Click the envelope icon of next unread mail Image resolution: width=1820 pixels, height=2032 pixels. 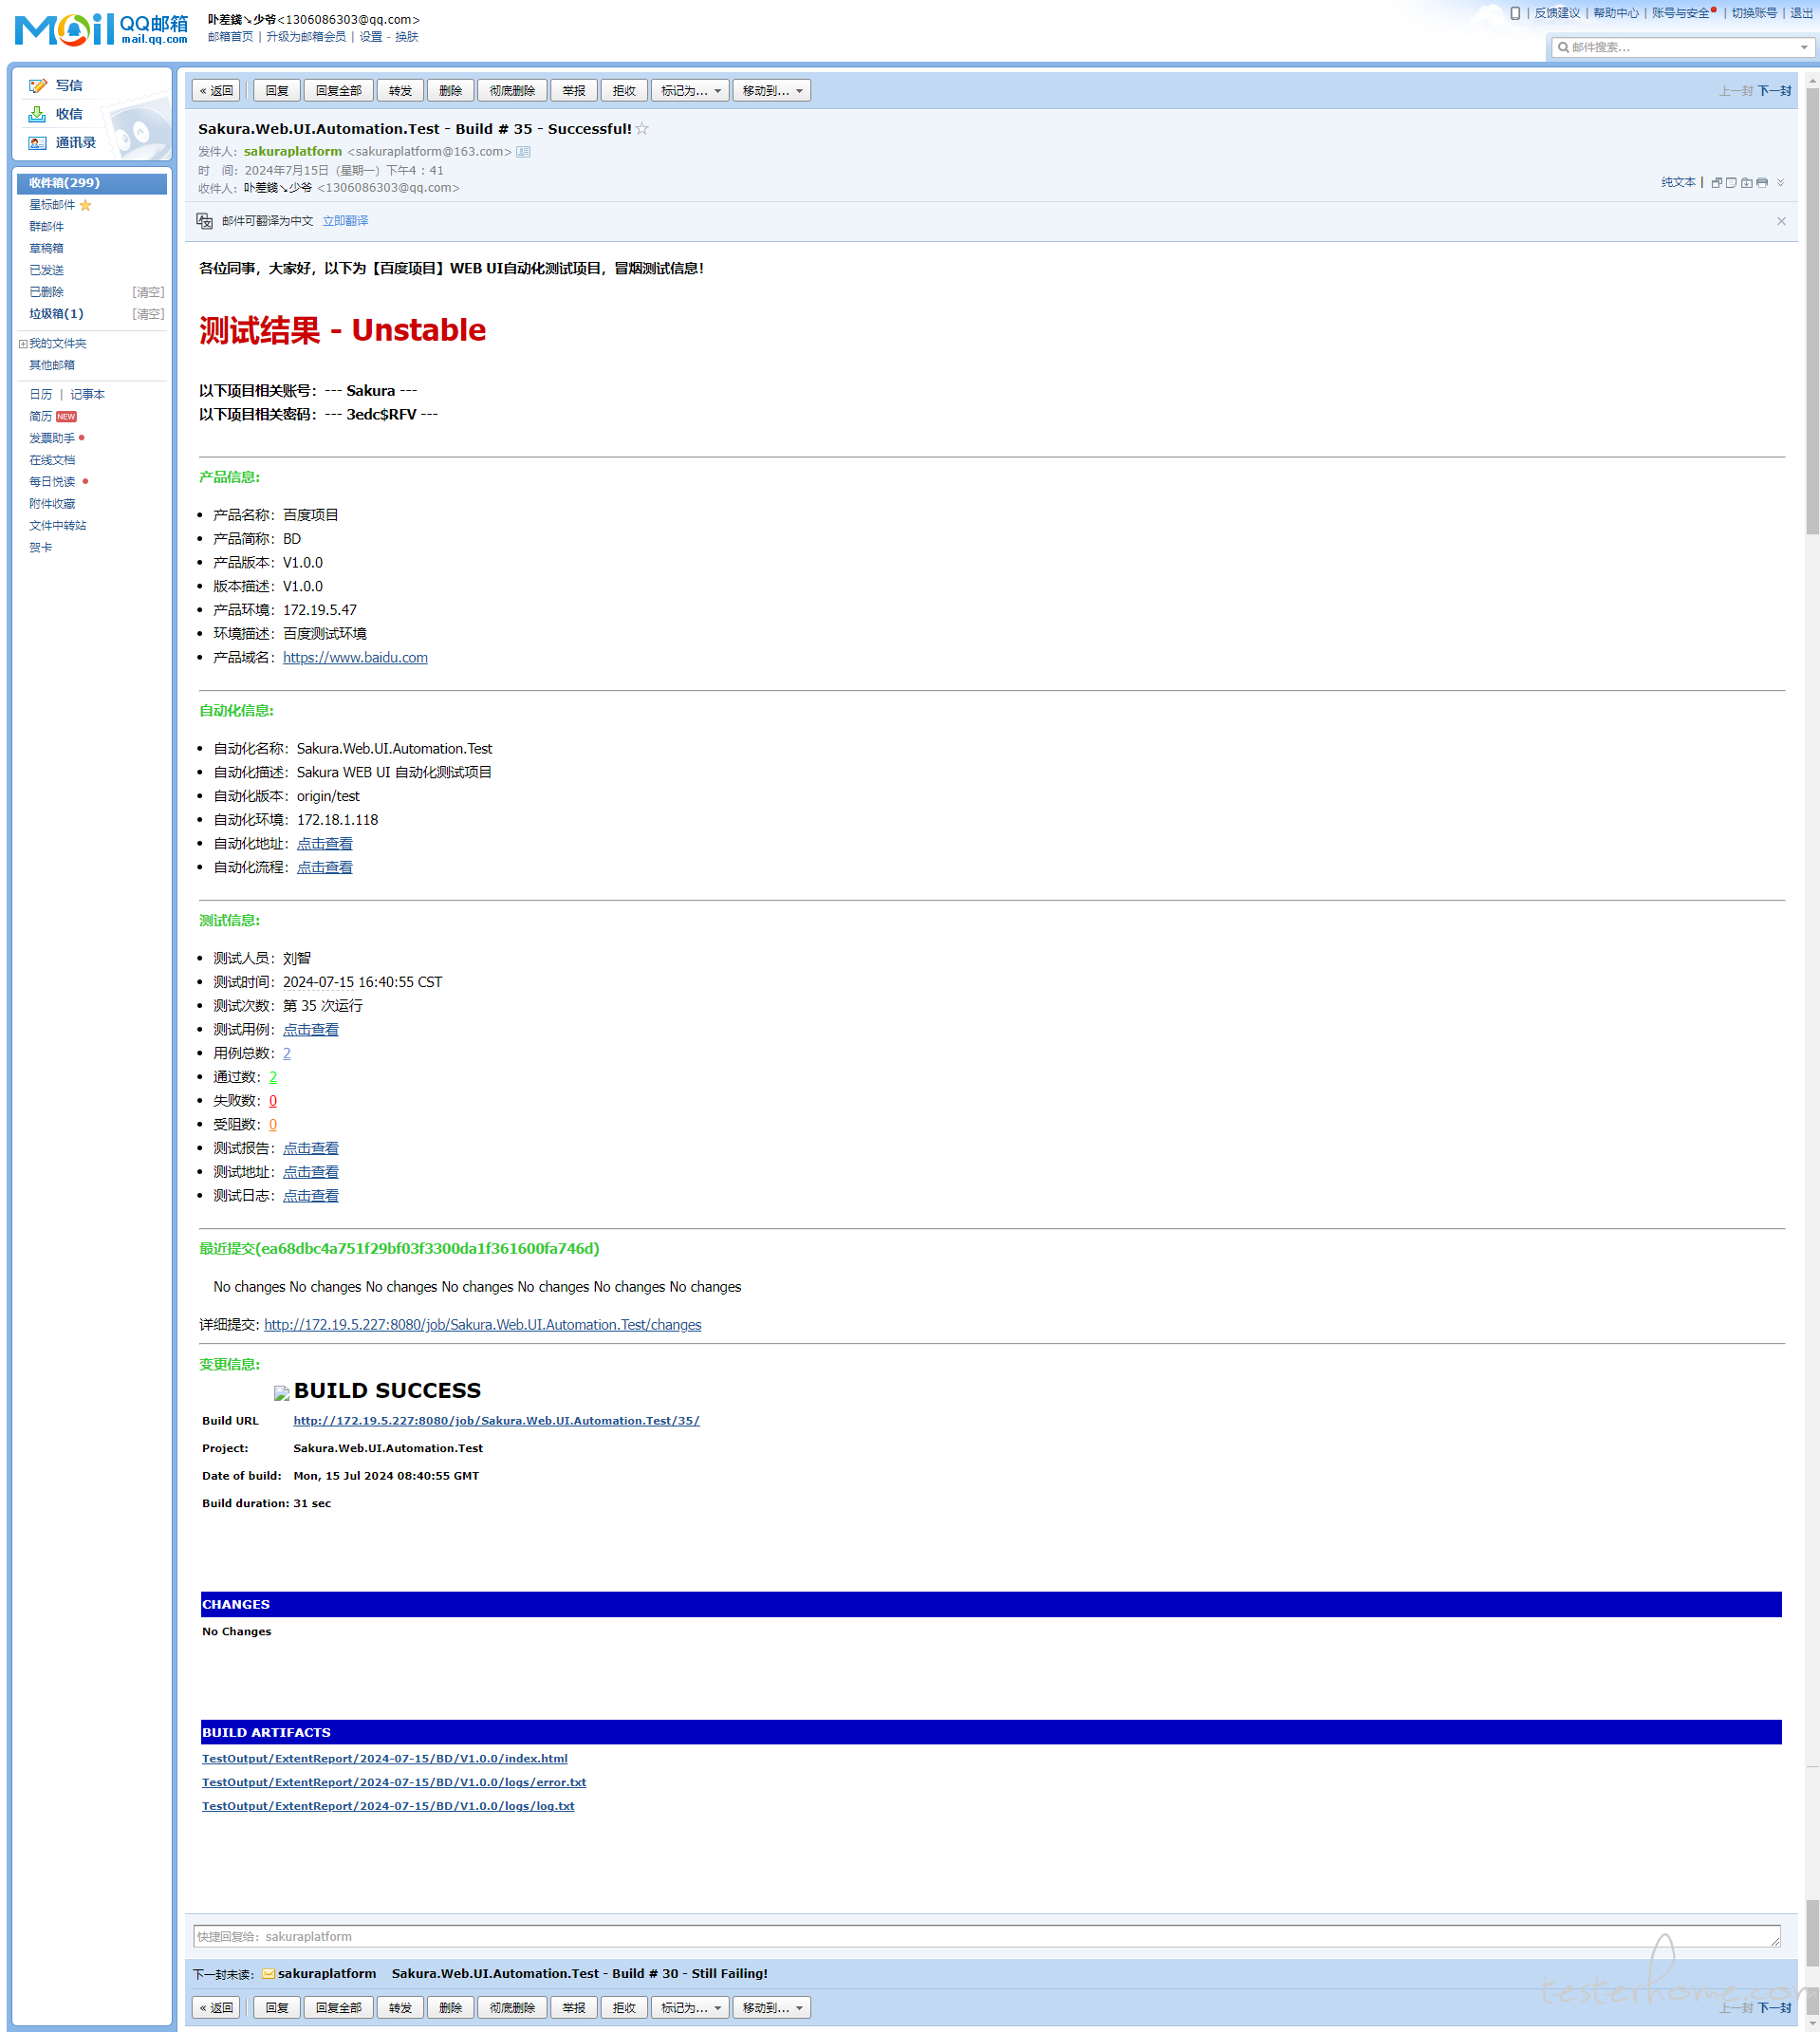pyautogui.click(x=268, y=1974)
